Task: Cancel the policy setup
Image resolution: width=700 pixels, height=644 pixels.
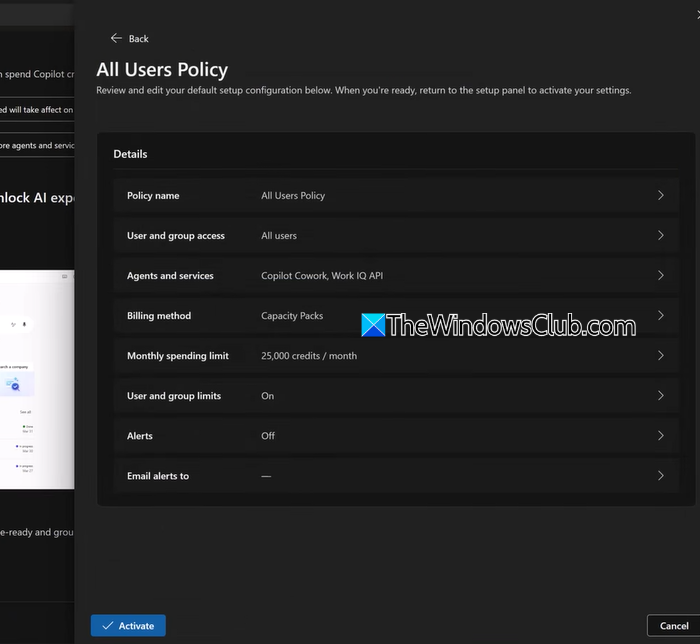Action: (674, 625)
